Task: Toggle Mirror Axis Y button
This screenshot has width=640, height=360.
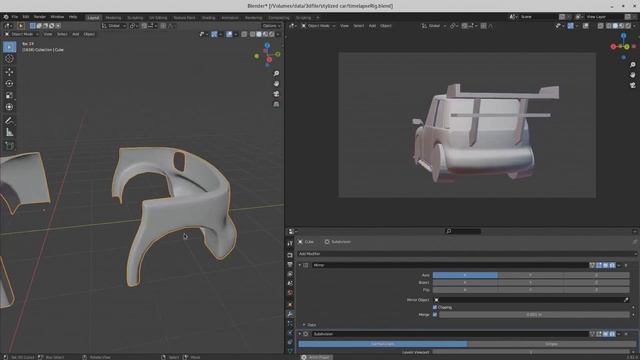Action: point(531,276)
